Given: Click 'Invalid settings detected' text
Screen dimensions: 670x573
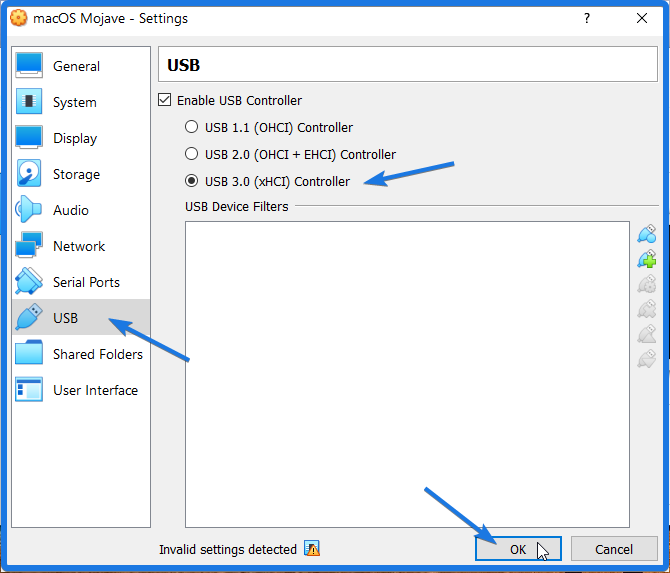Looking at the screenshot, I should pyautogui.click(x=228, y=549).
